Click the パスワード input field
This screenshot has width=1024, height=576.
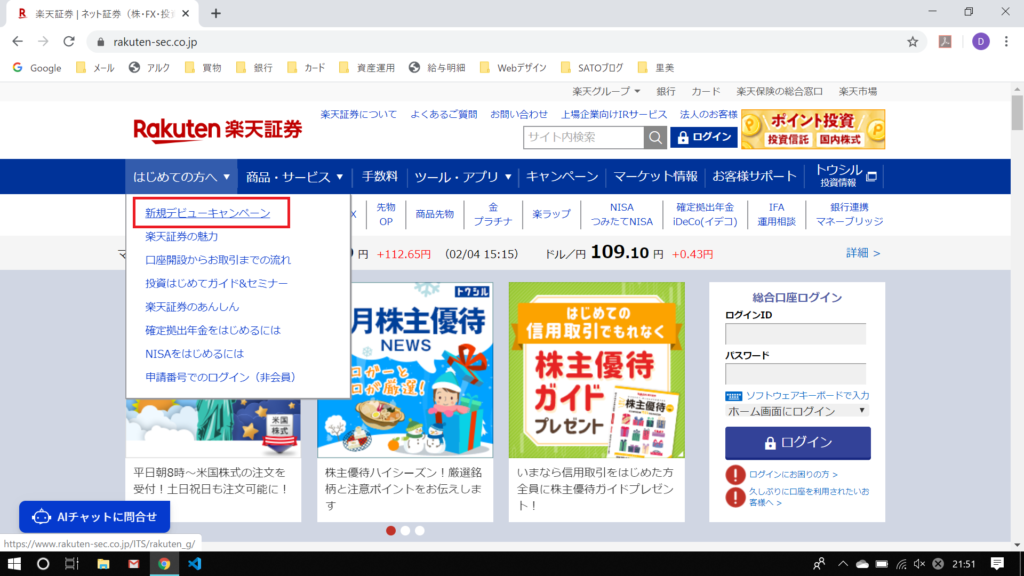(795, 374)
